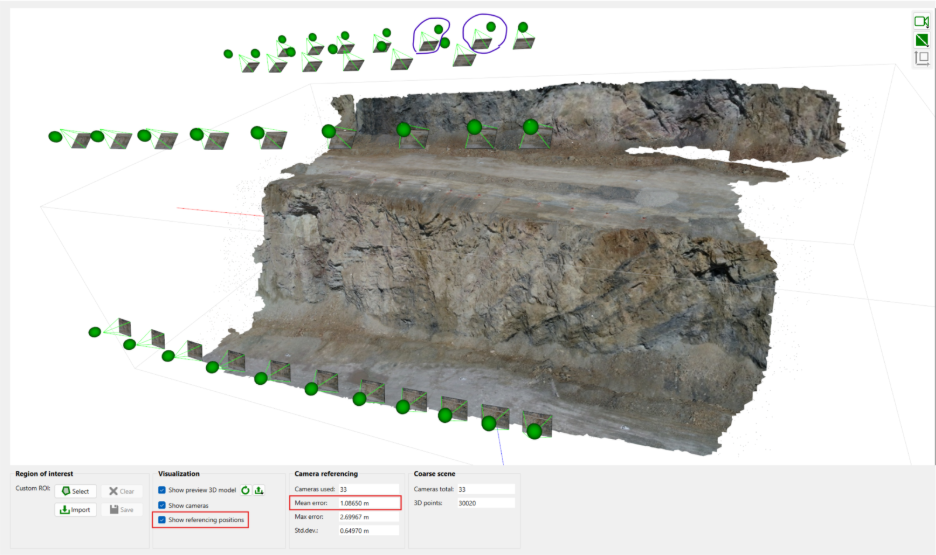Click the Mean error value field
Screen dimensions: 936x555
[367, 503]
